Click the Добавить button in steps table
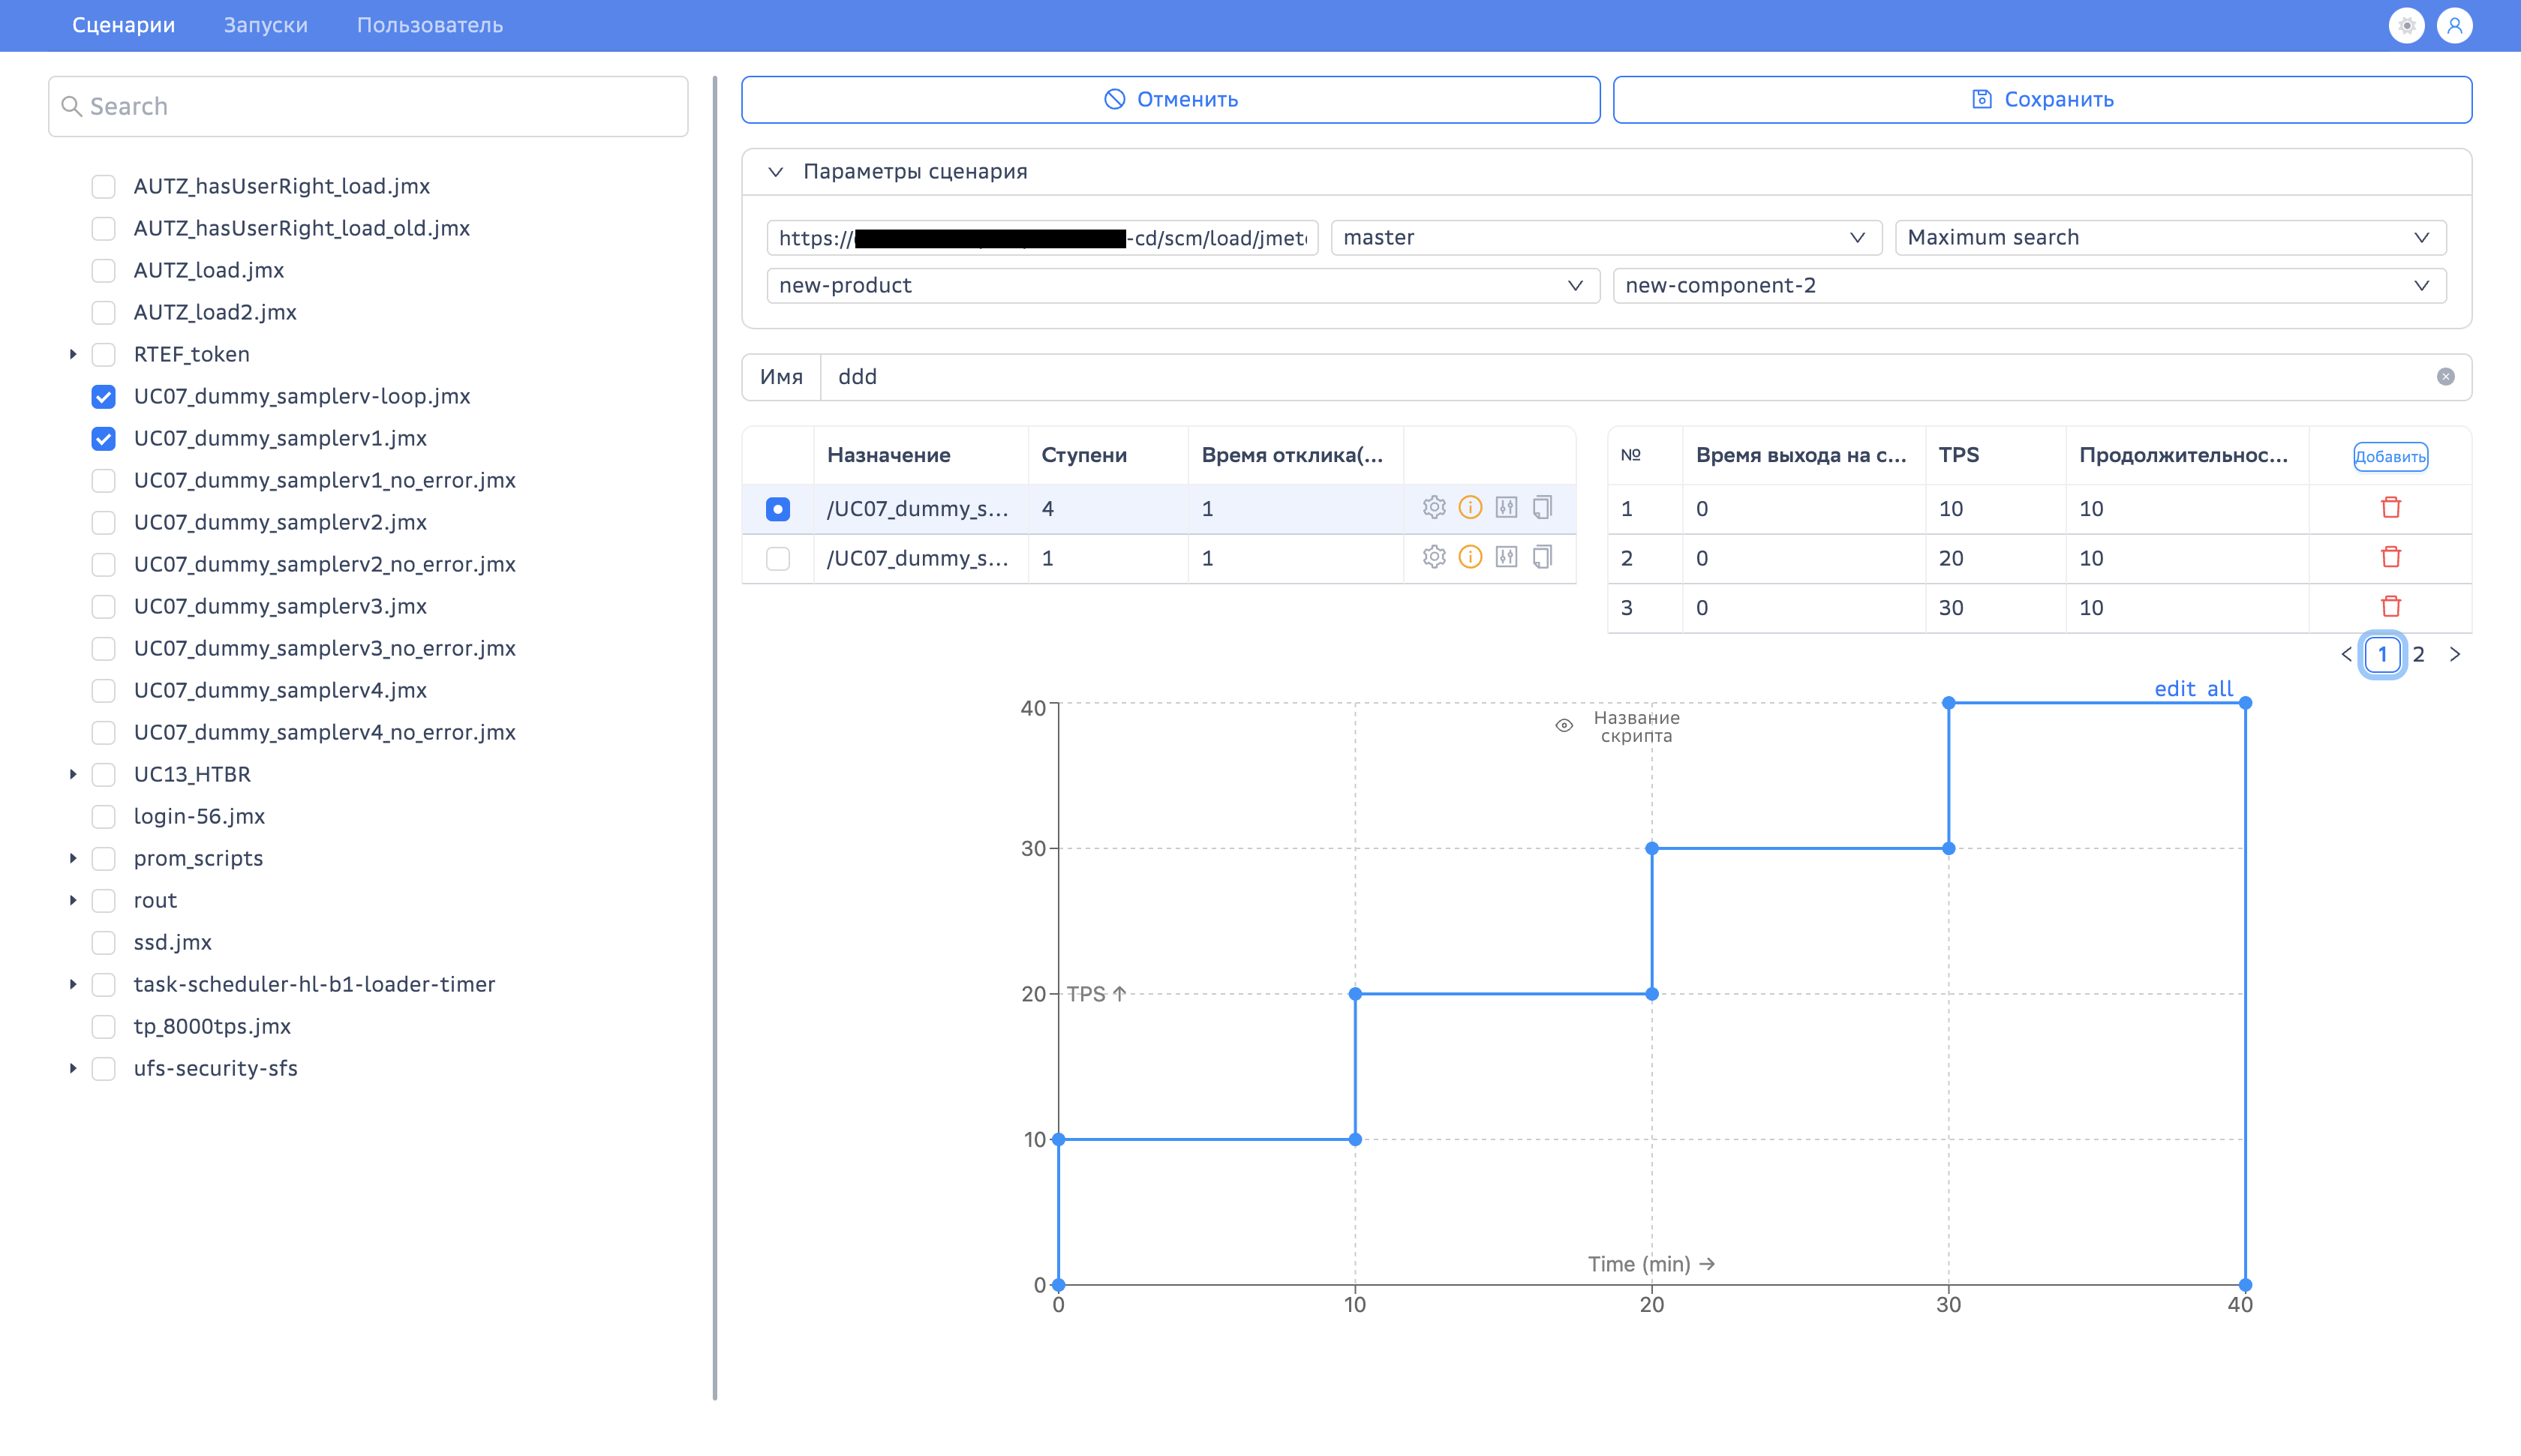This screenshot has width=2521, height=1456. click(2389, 457)
